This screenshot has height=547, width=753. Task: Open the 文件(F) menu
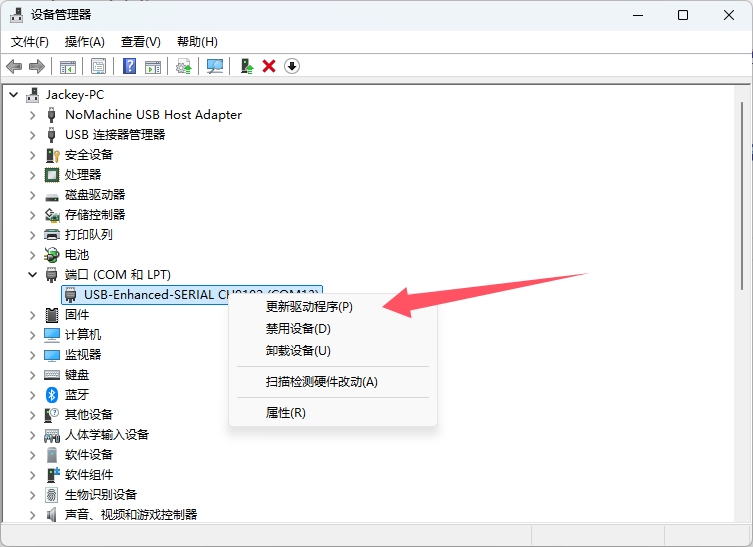click(x=29, y=41)
